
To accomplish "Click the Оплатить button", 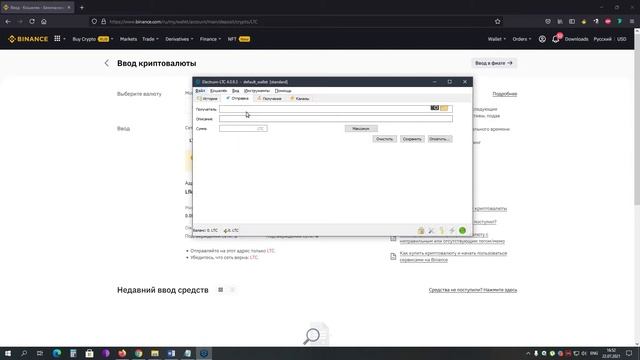I will [440, 139].
